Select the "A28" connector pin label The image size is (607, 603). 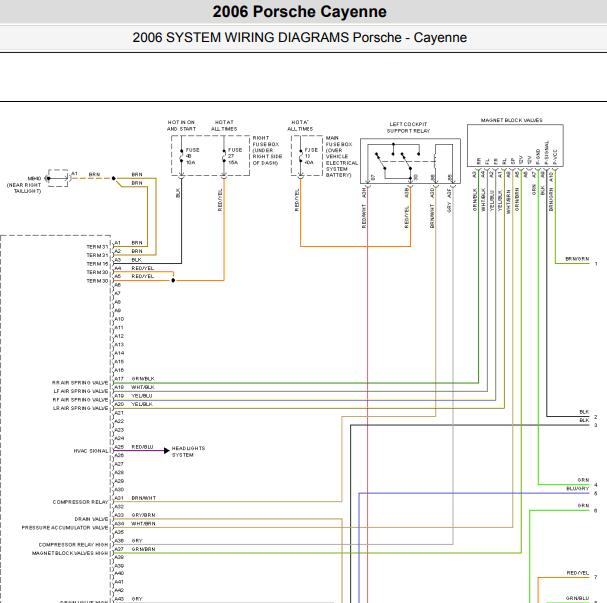[x=119, y=473]
